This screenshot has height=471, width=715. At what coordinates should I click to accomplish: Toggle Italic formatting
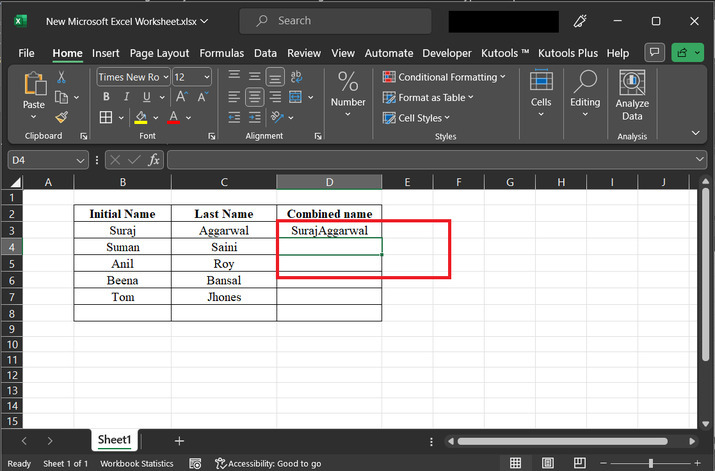click(x=127, y=97)
